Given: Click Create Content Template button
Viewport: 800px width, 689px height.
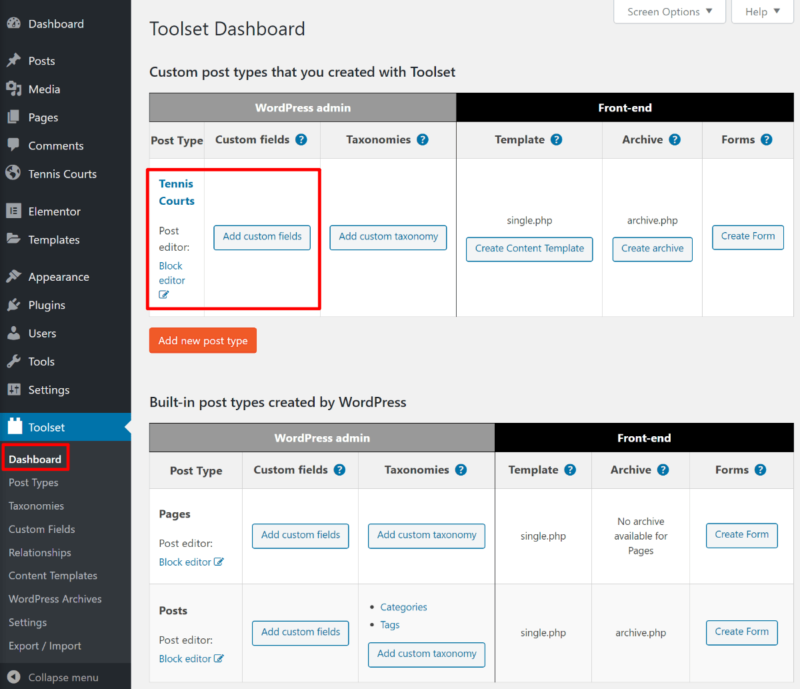Looking at the screenshot, I should click(x=529, y=249).
